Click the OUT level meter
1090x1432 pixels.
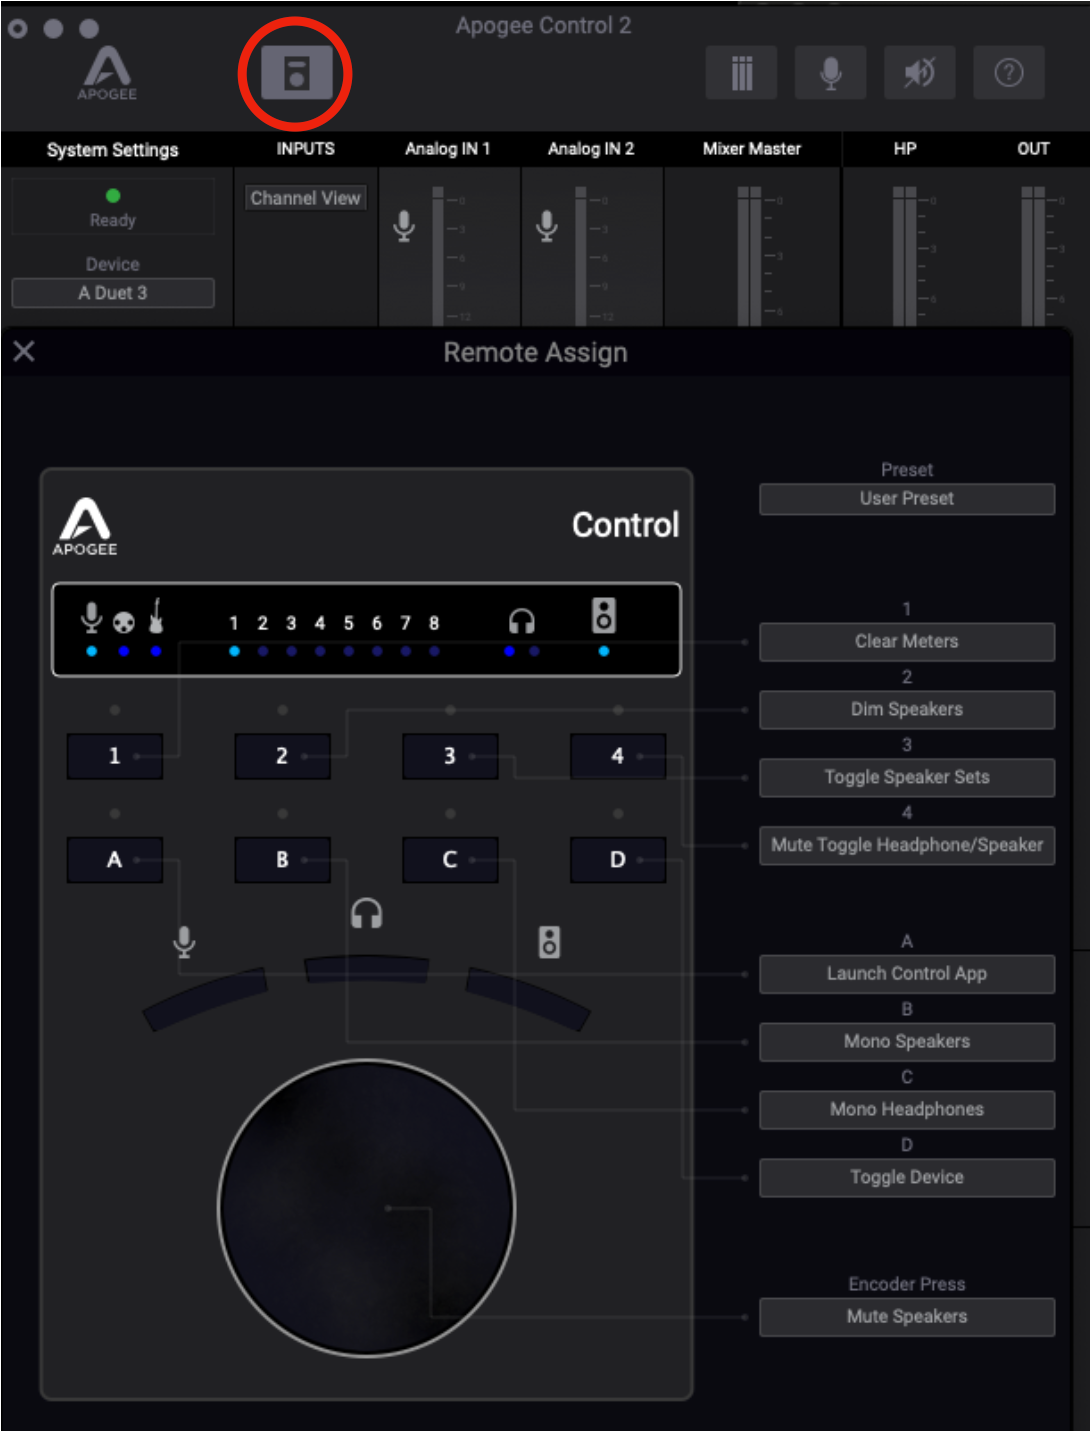(1033, 255)
